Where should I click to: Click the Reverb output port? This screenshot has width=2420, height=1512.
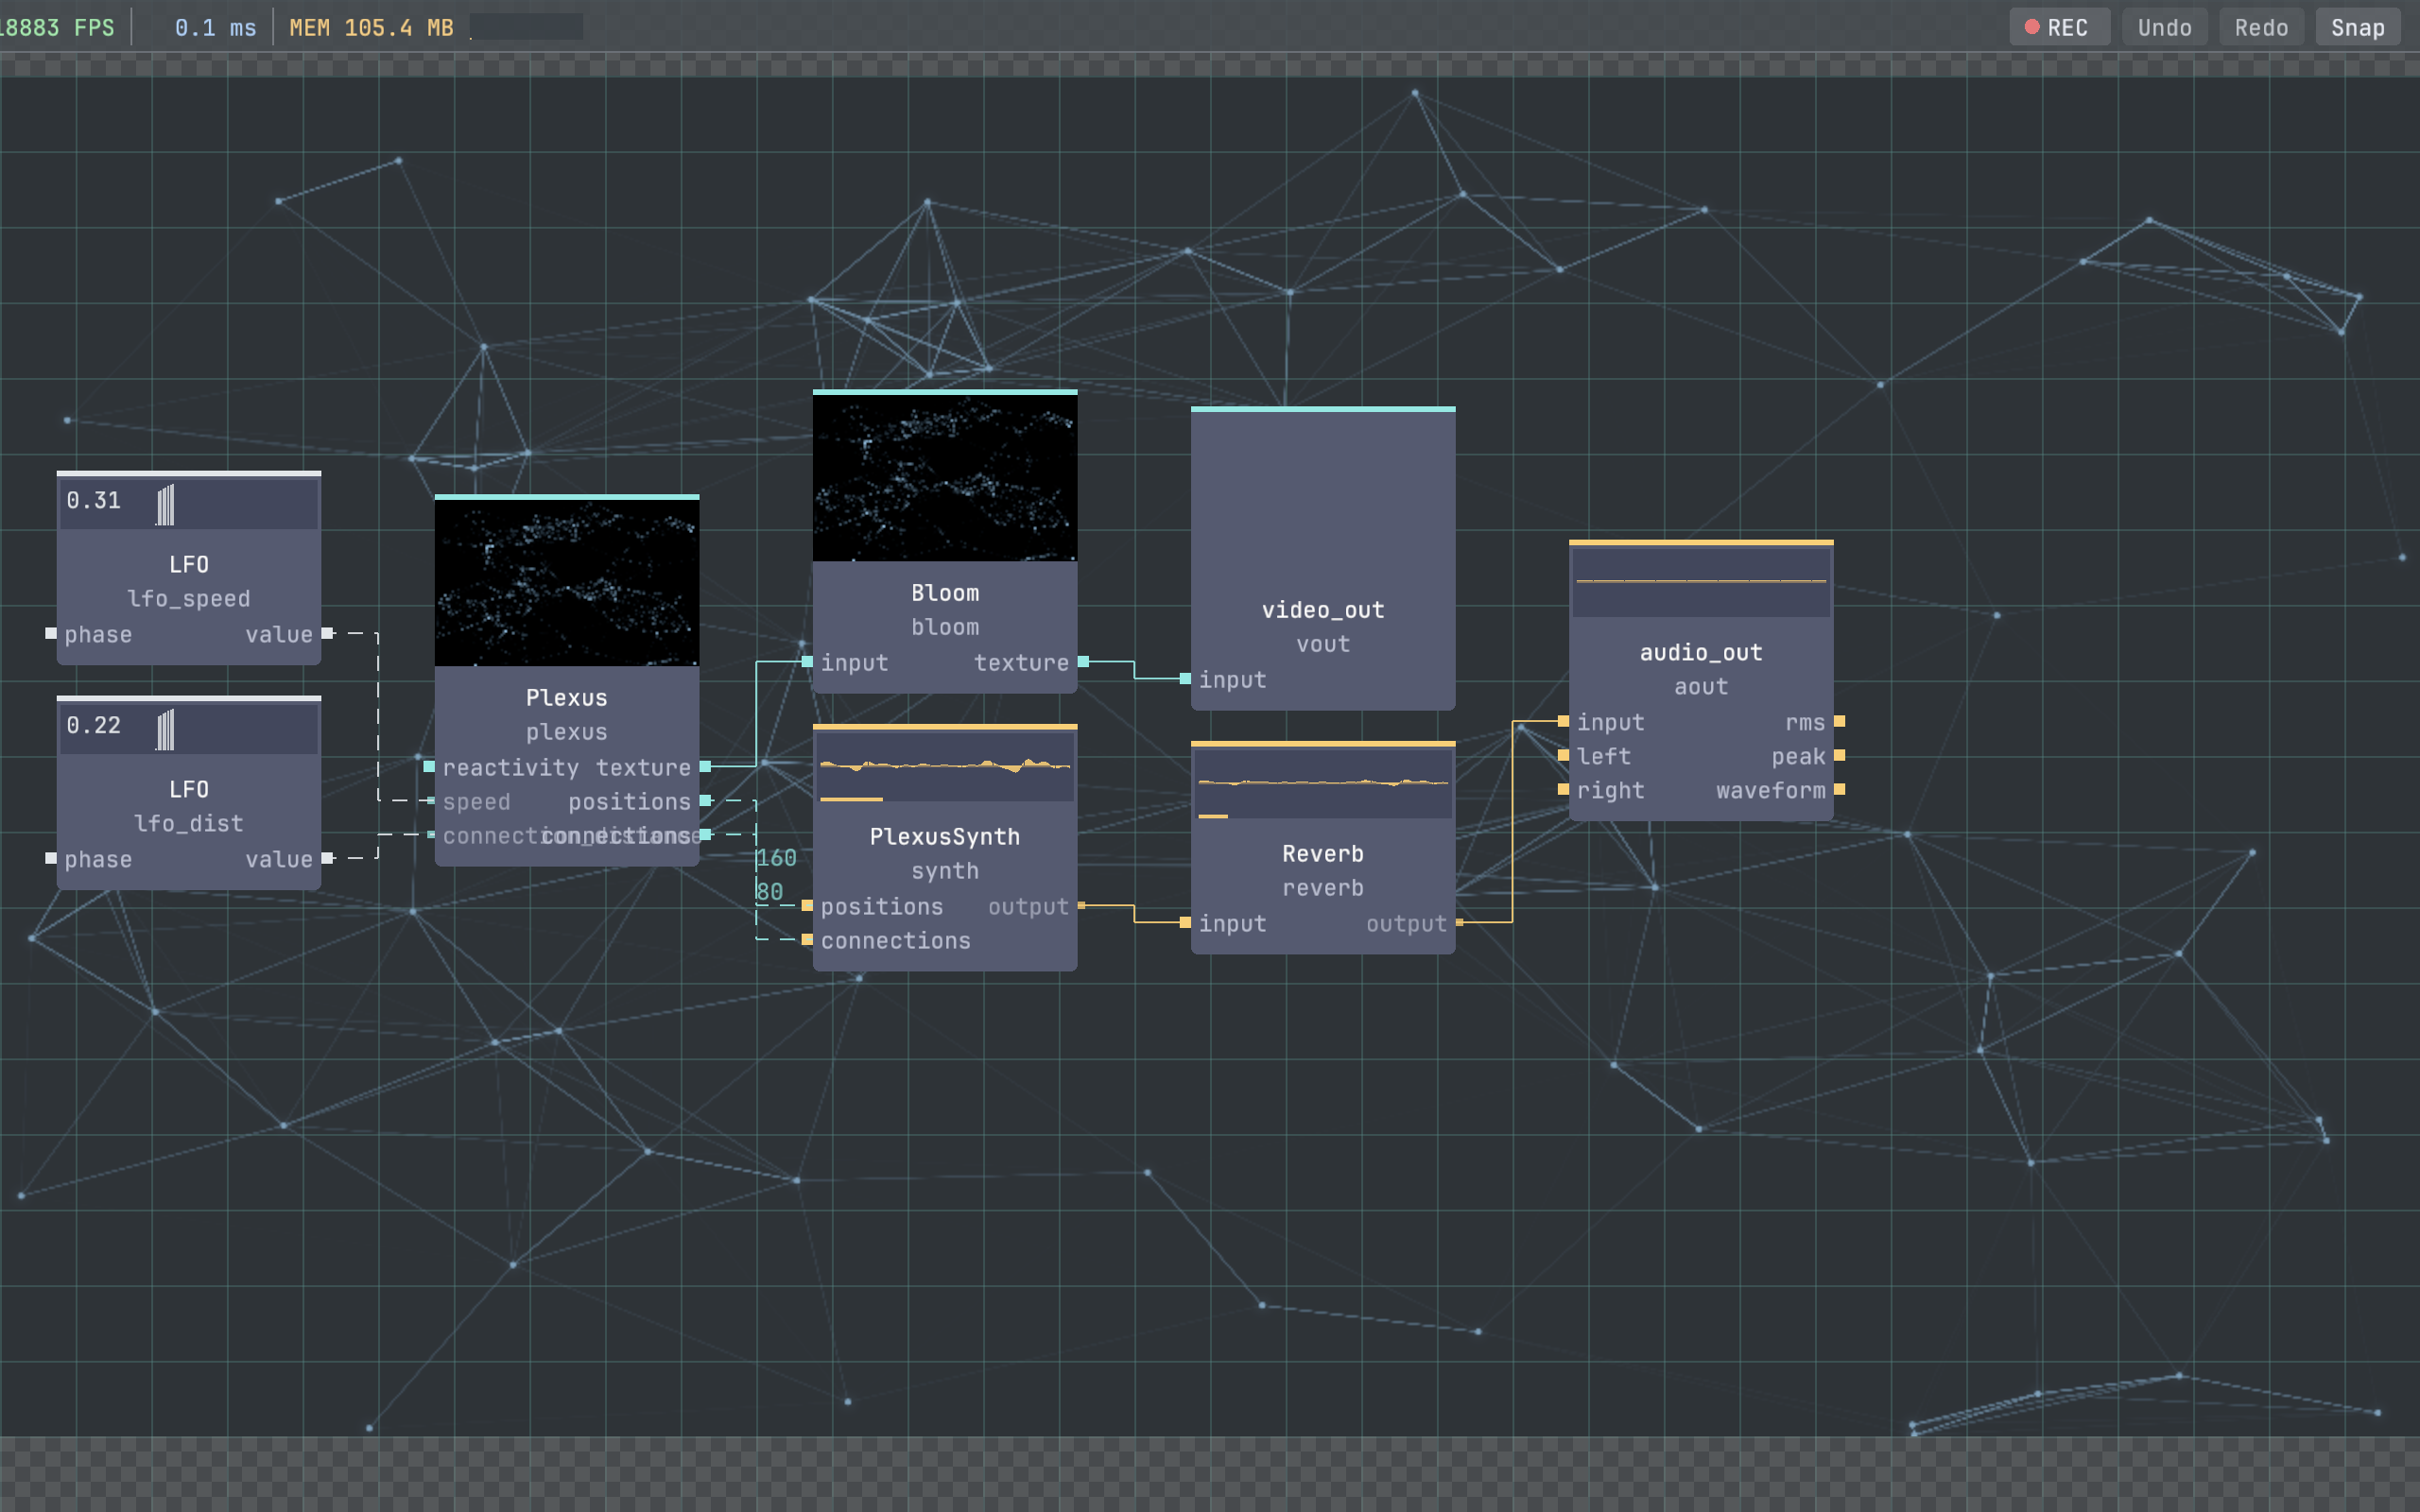point(1459,922)
